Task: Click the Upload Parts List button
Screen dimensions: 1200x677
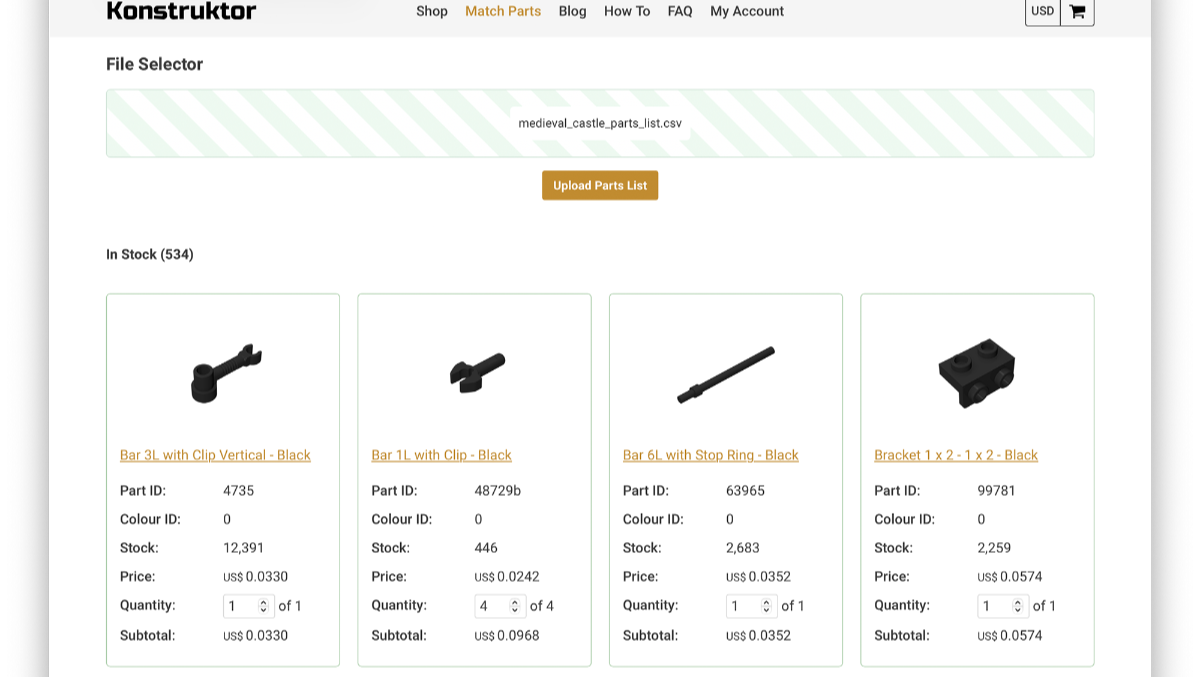Action: tap(600, 185)
